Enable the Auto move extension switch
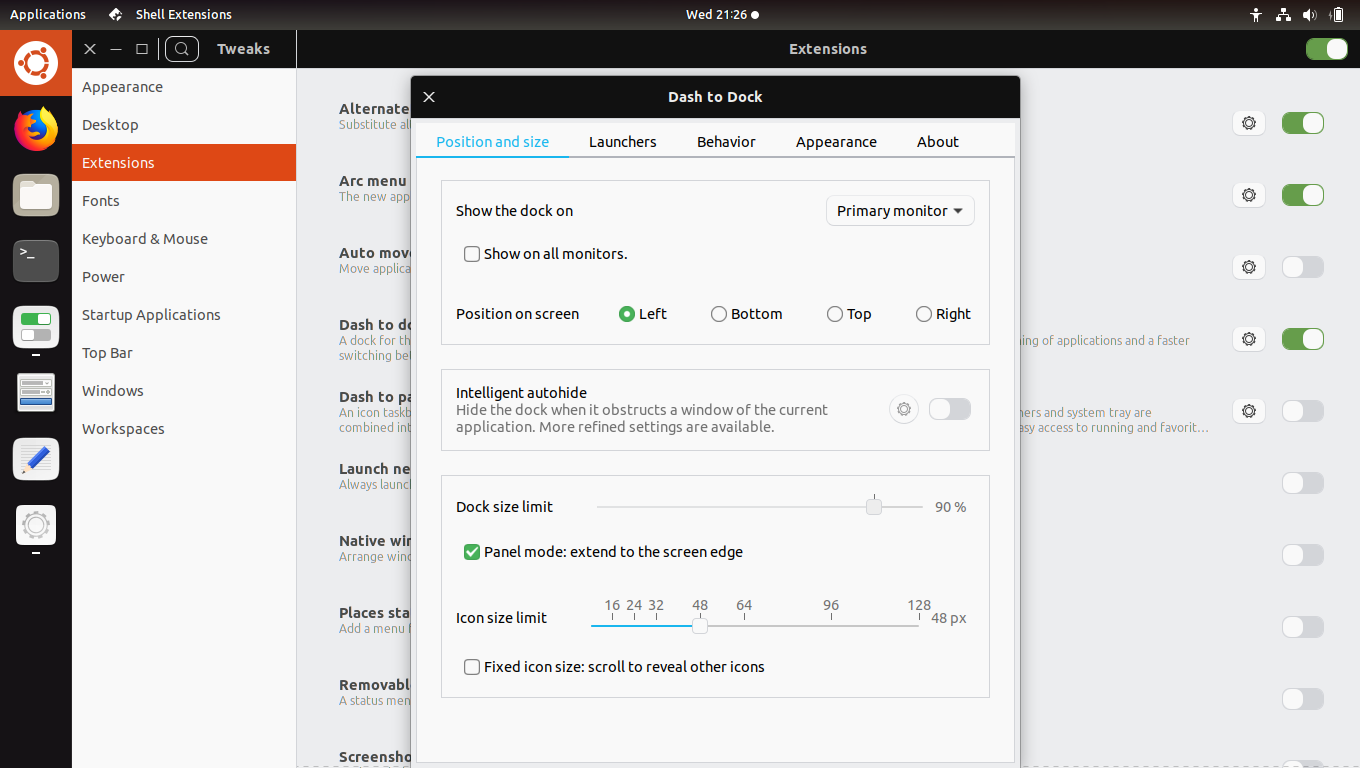Viewport: 1360px width, 768px height. [1303, 267]
